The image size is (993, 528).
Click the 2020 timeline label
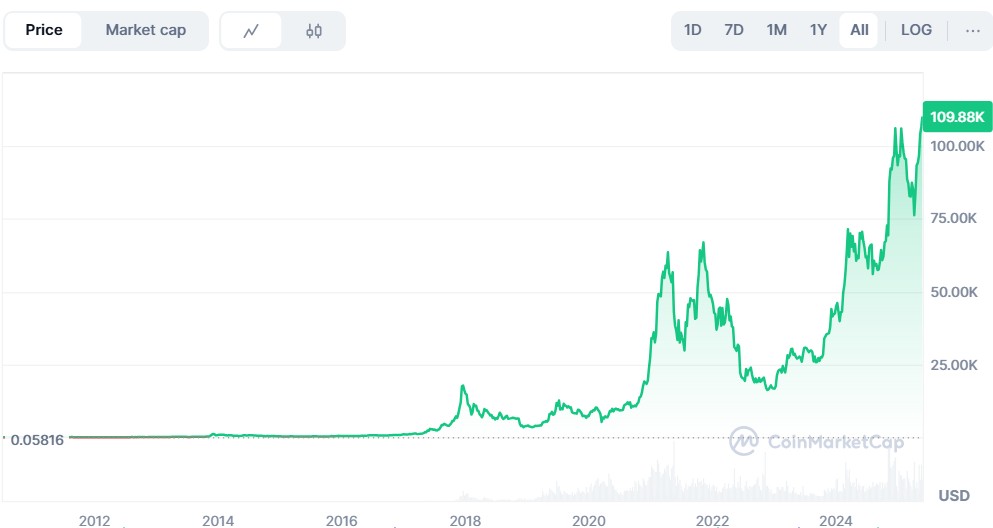(x=588, y=520)
